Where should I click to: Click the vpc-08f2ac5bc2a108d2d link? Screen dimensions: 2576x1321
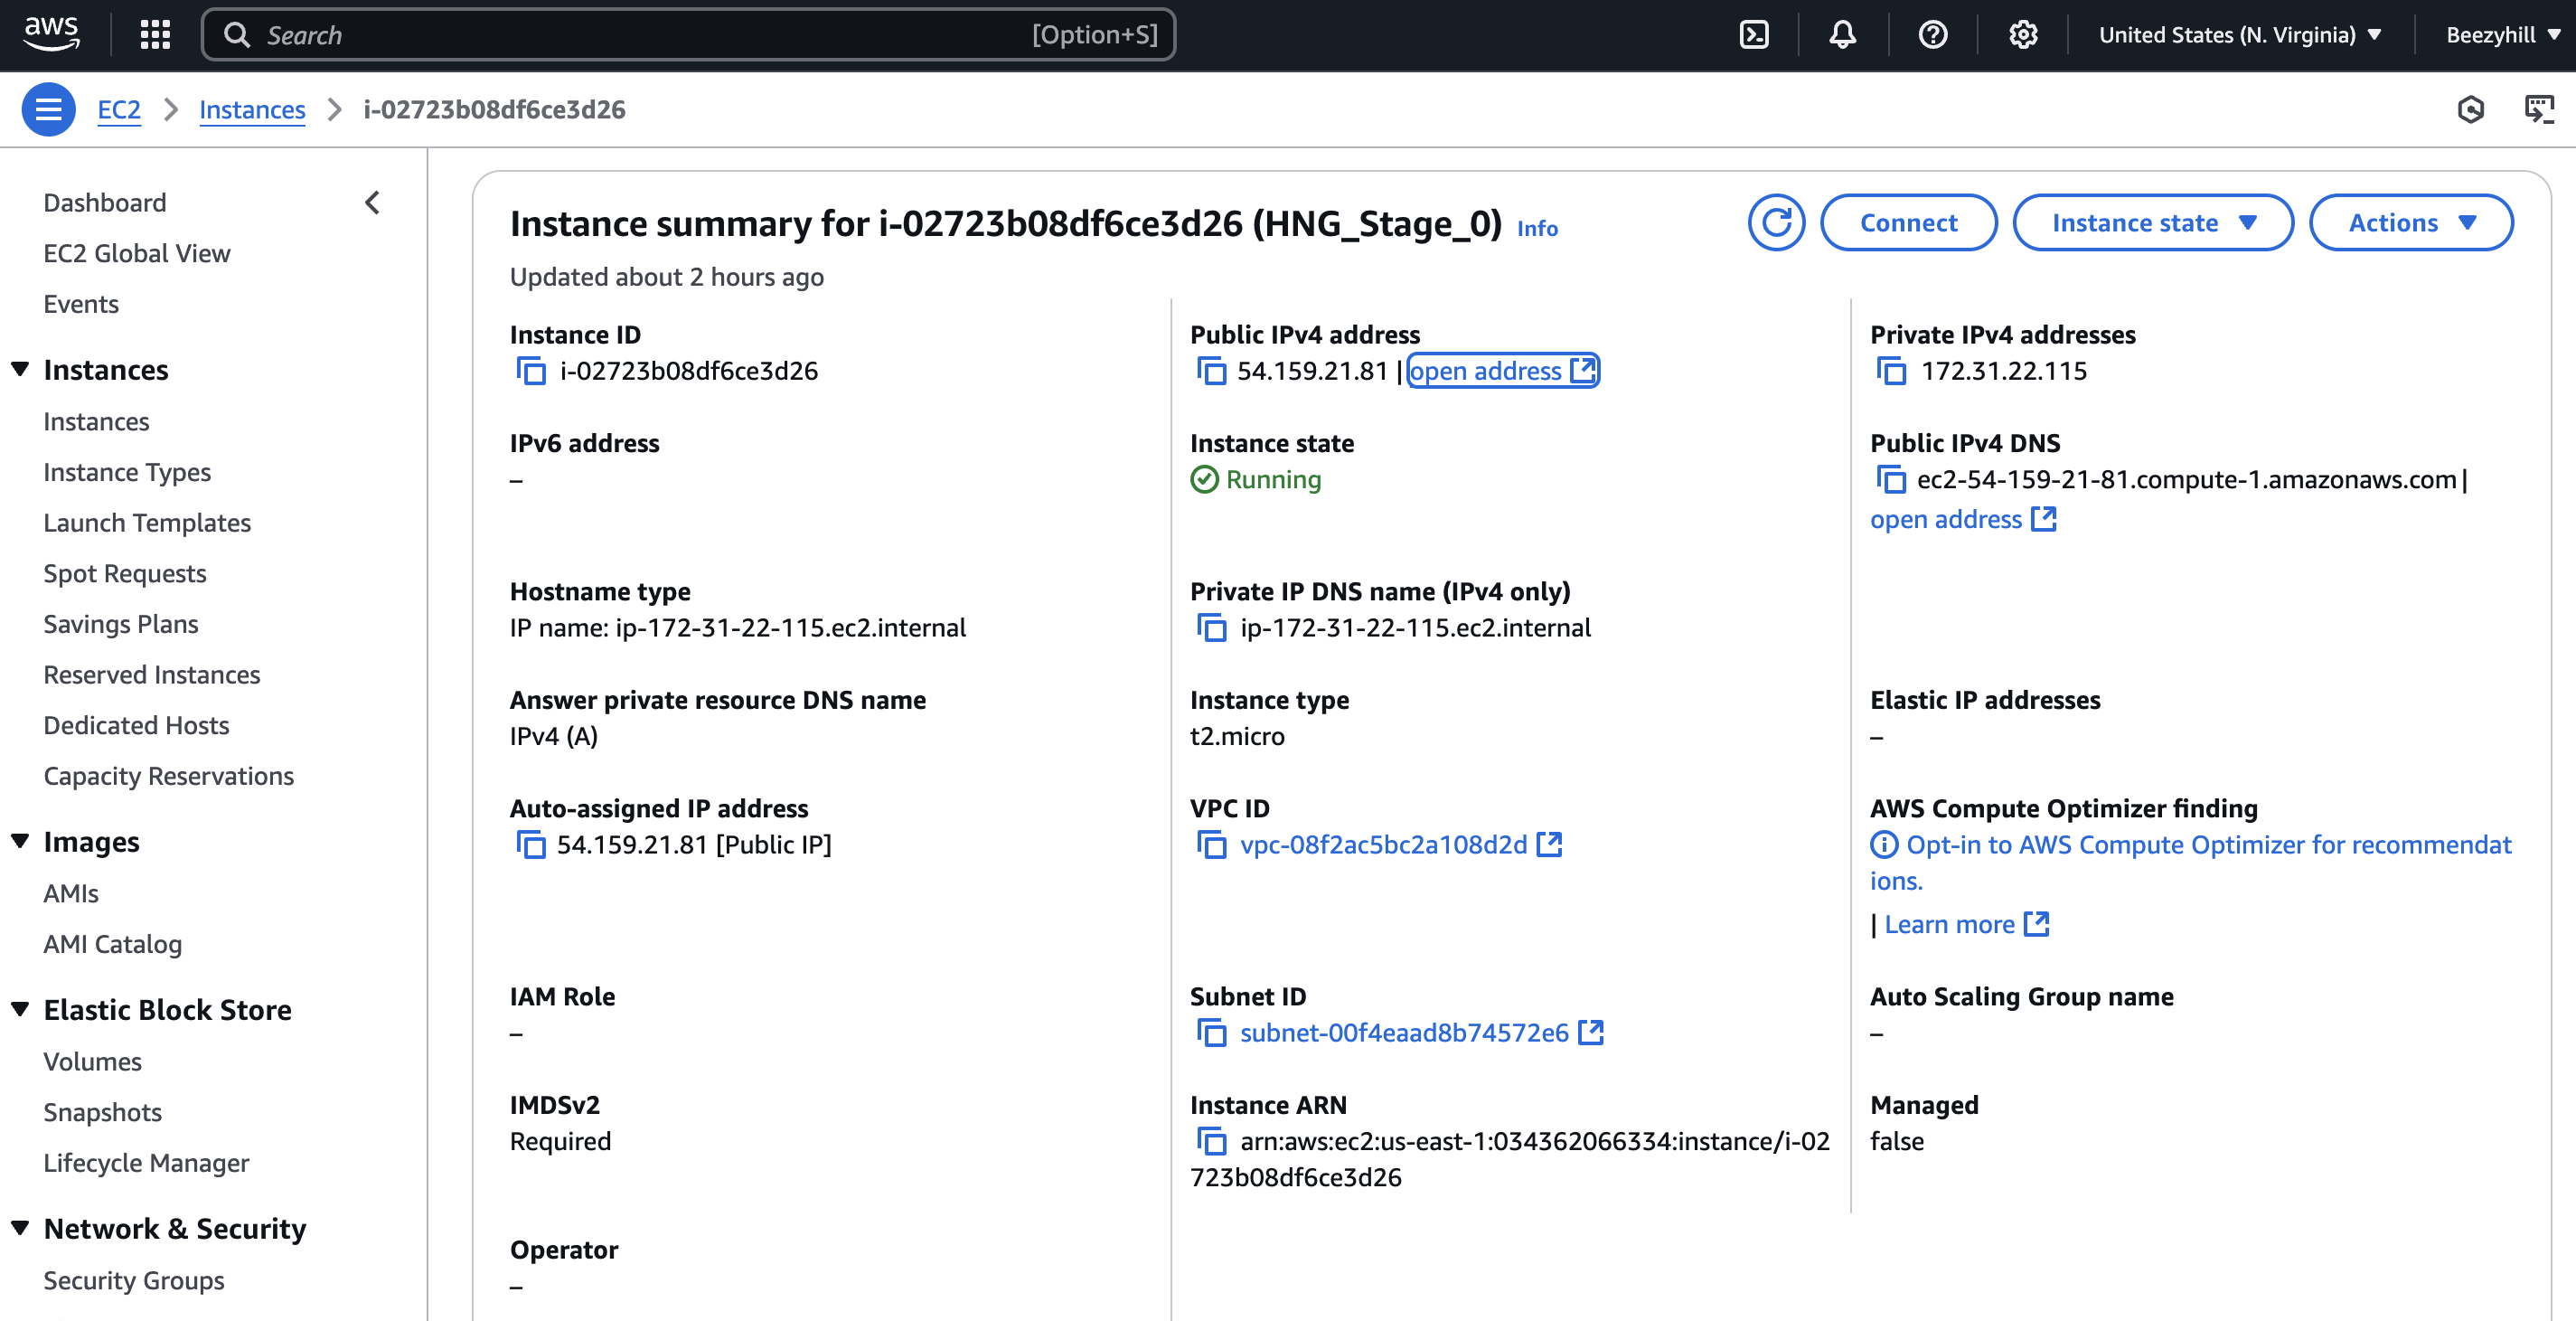click(x=1383, y=845)
